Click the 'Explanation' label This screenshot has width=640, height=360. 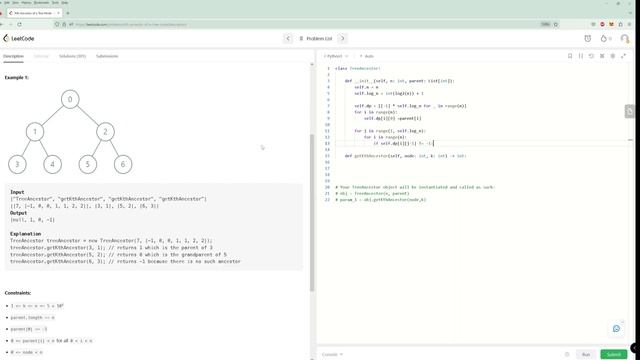(25, 234)
